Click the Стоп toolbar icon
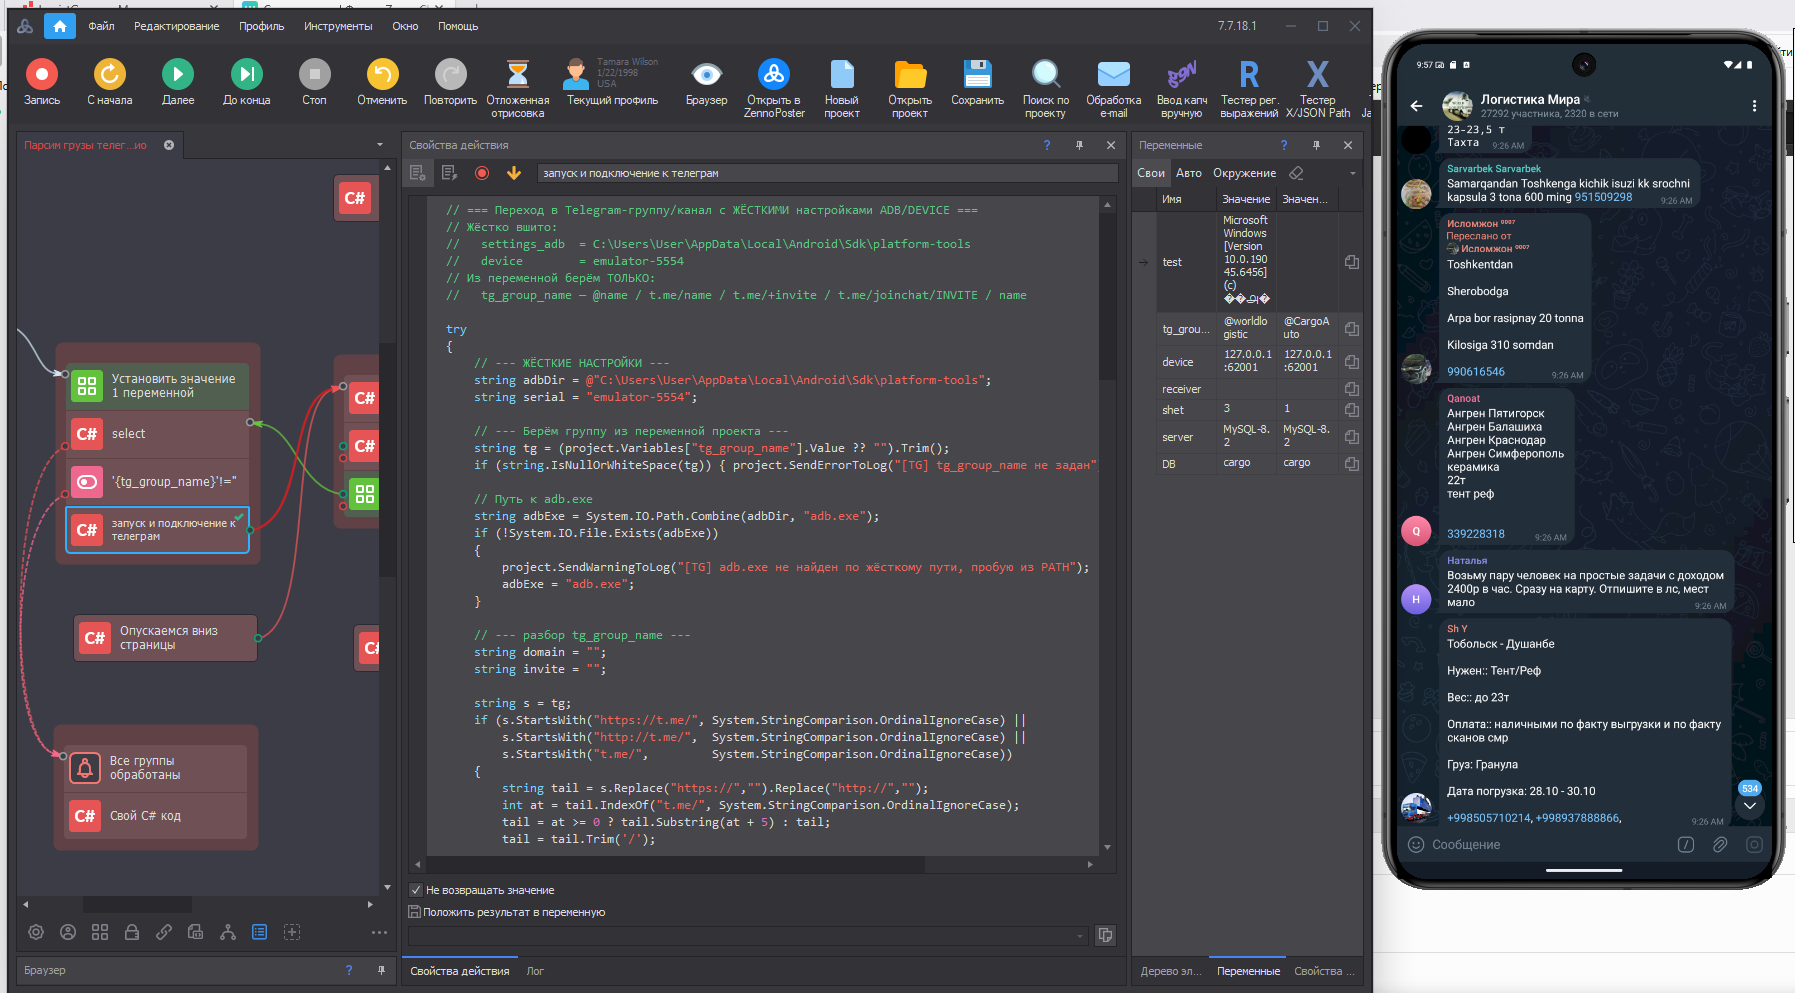This screenshot has height=993, width=1795. click(314, 75)
